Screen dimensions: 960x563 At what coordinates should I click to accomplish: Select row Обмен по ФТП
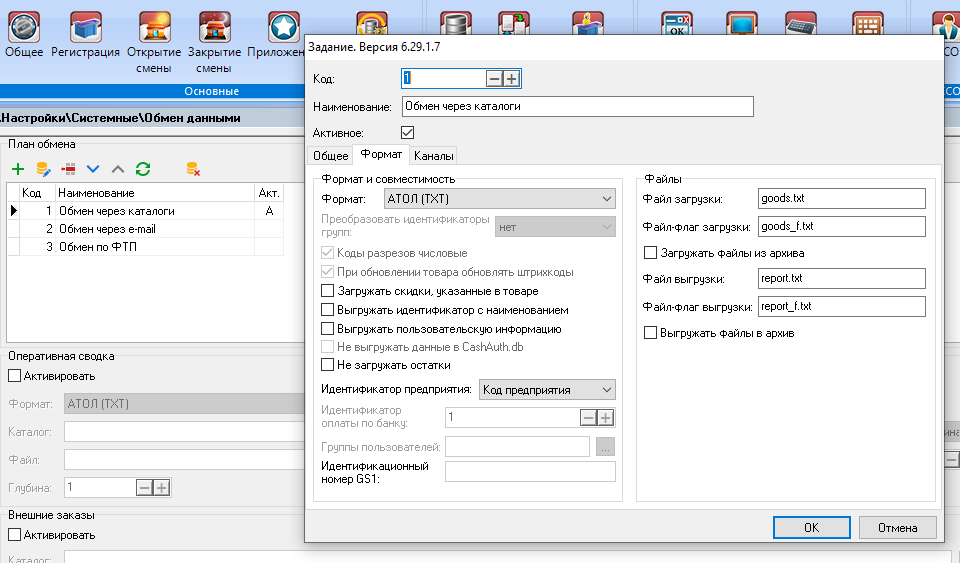(x=146, y=247)
